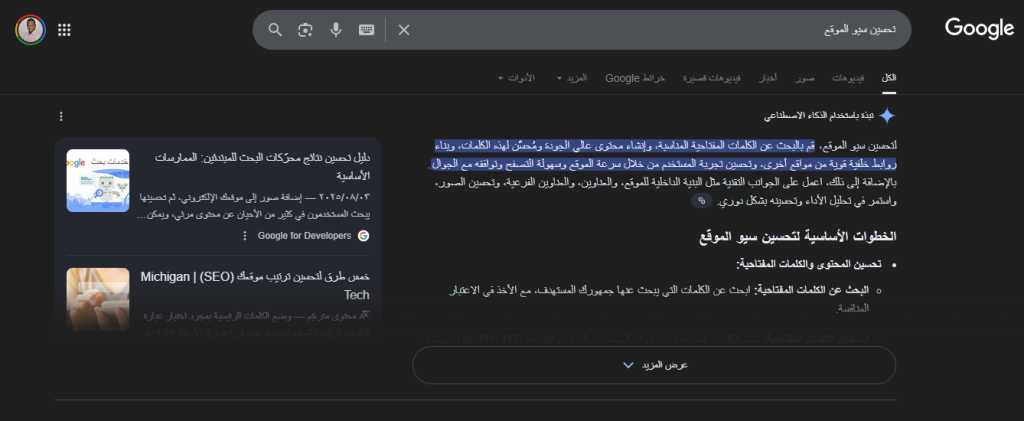Click عرض المزيد show more button
Viewport: 1024px width, 421px height.
[x=654, y=365]
